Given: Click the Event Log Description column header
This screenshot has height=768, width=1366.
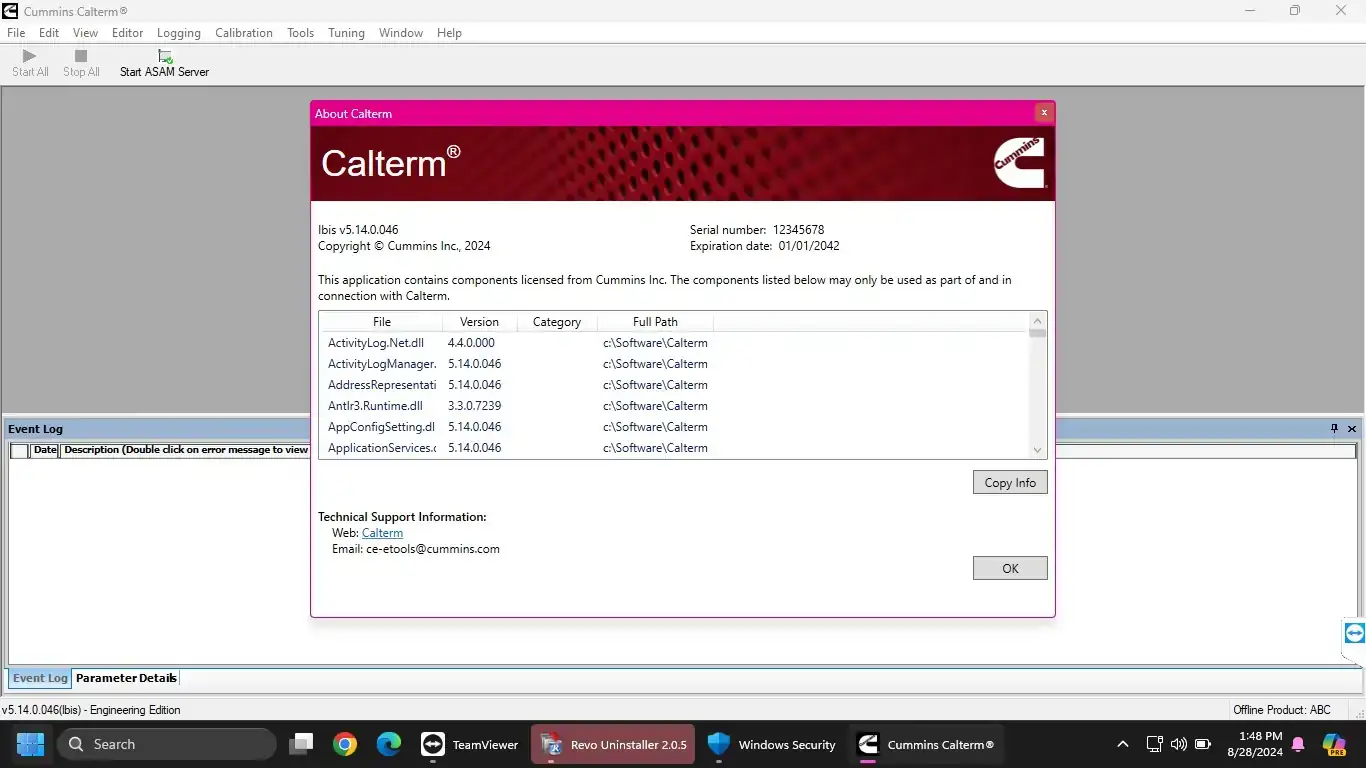Looking at the screenshot, I should point(186,450).
